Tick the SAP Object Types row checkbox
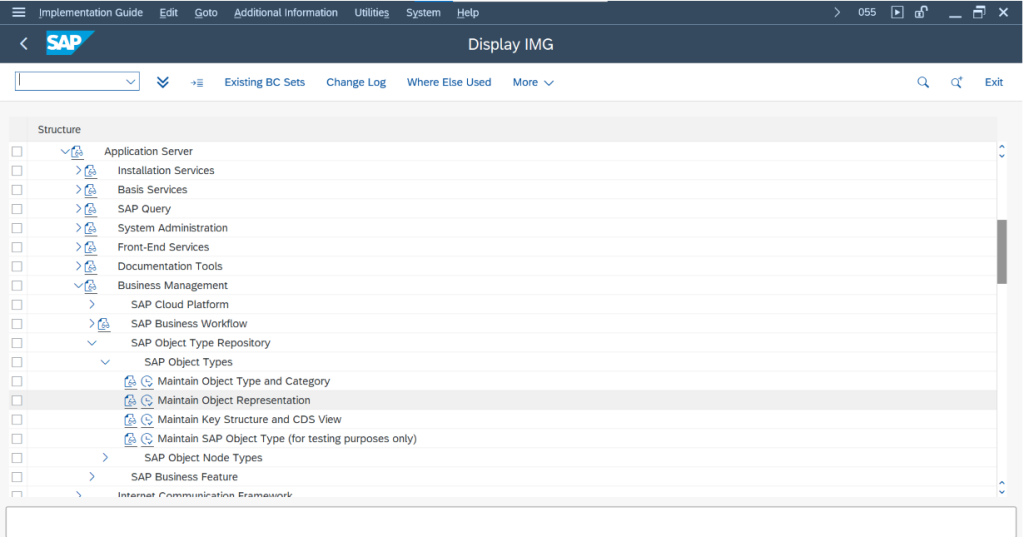1024x537 pixels. click(x=17, y=362)
